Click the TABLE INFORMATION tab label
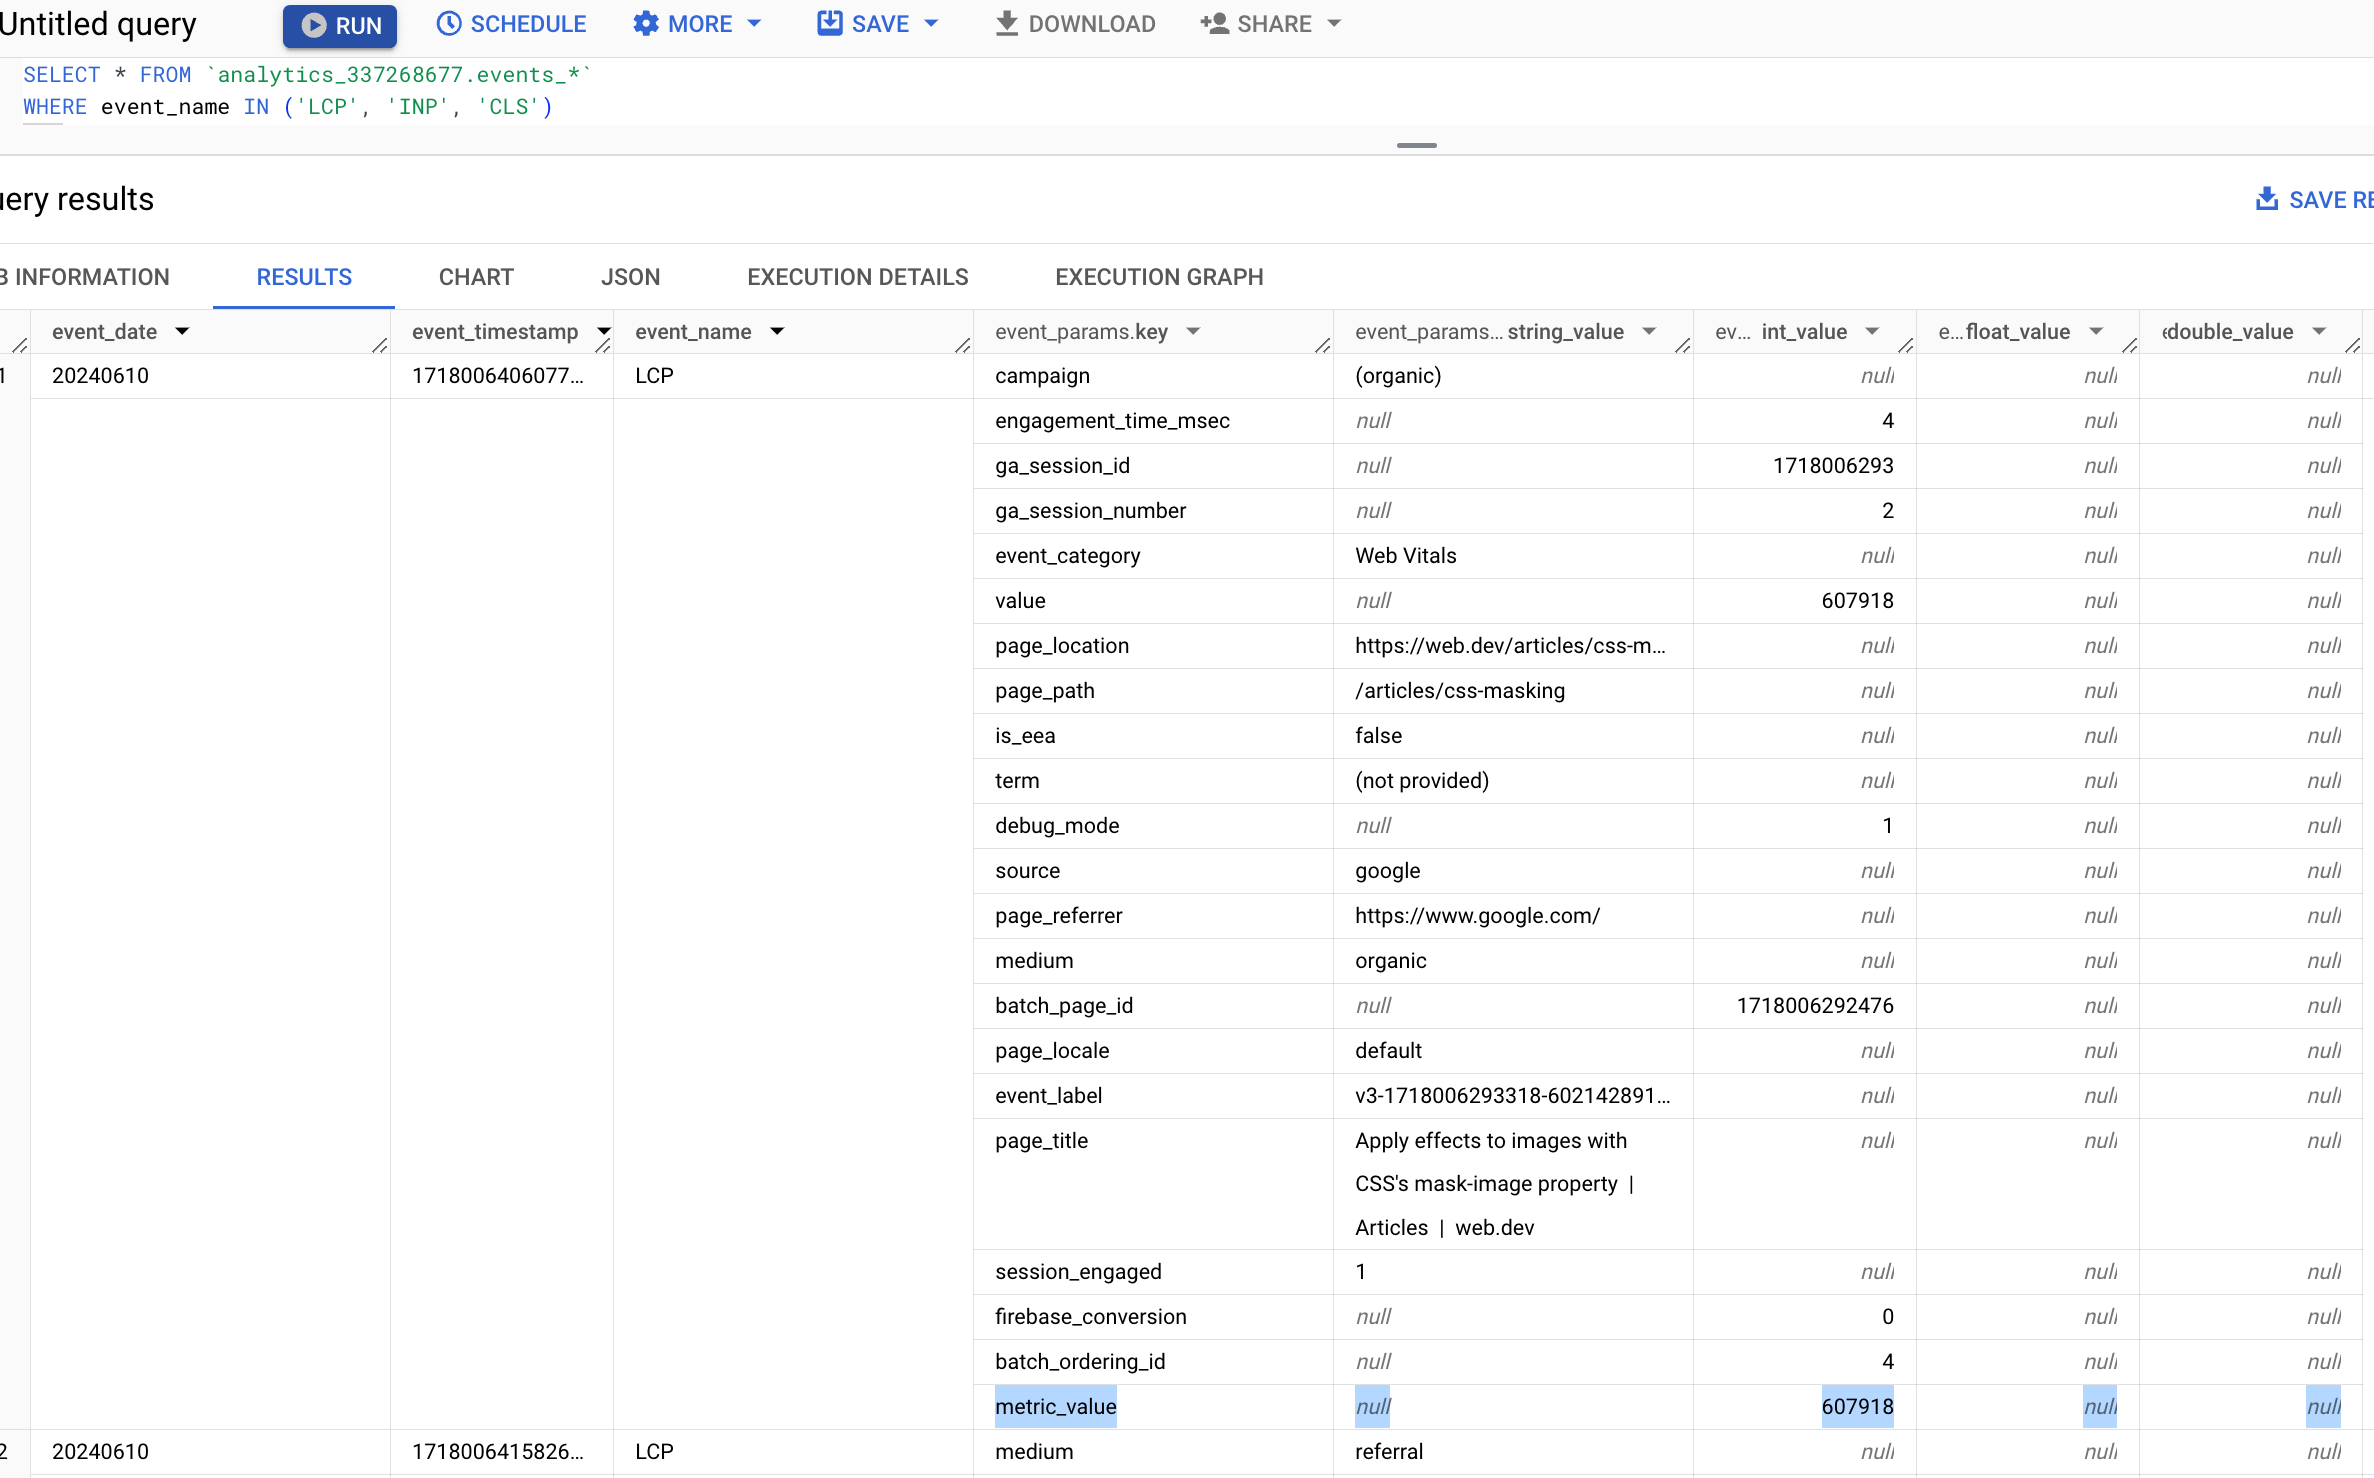Viewport: 2374px width, 1478px height. tap(85, 276)
